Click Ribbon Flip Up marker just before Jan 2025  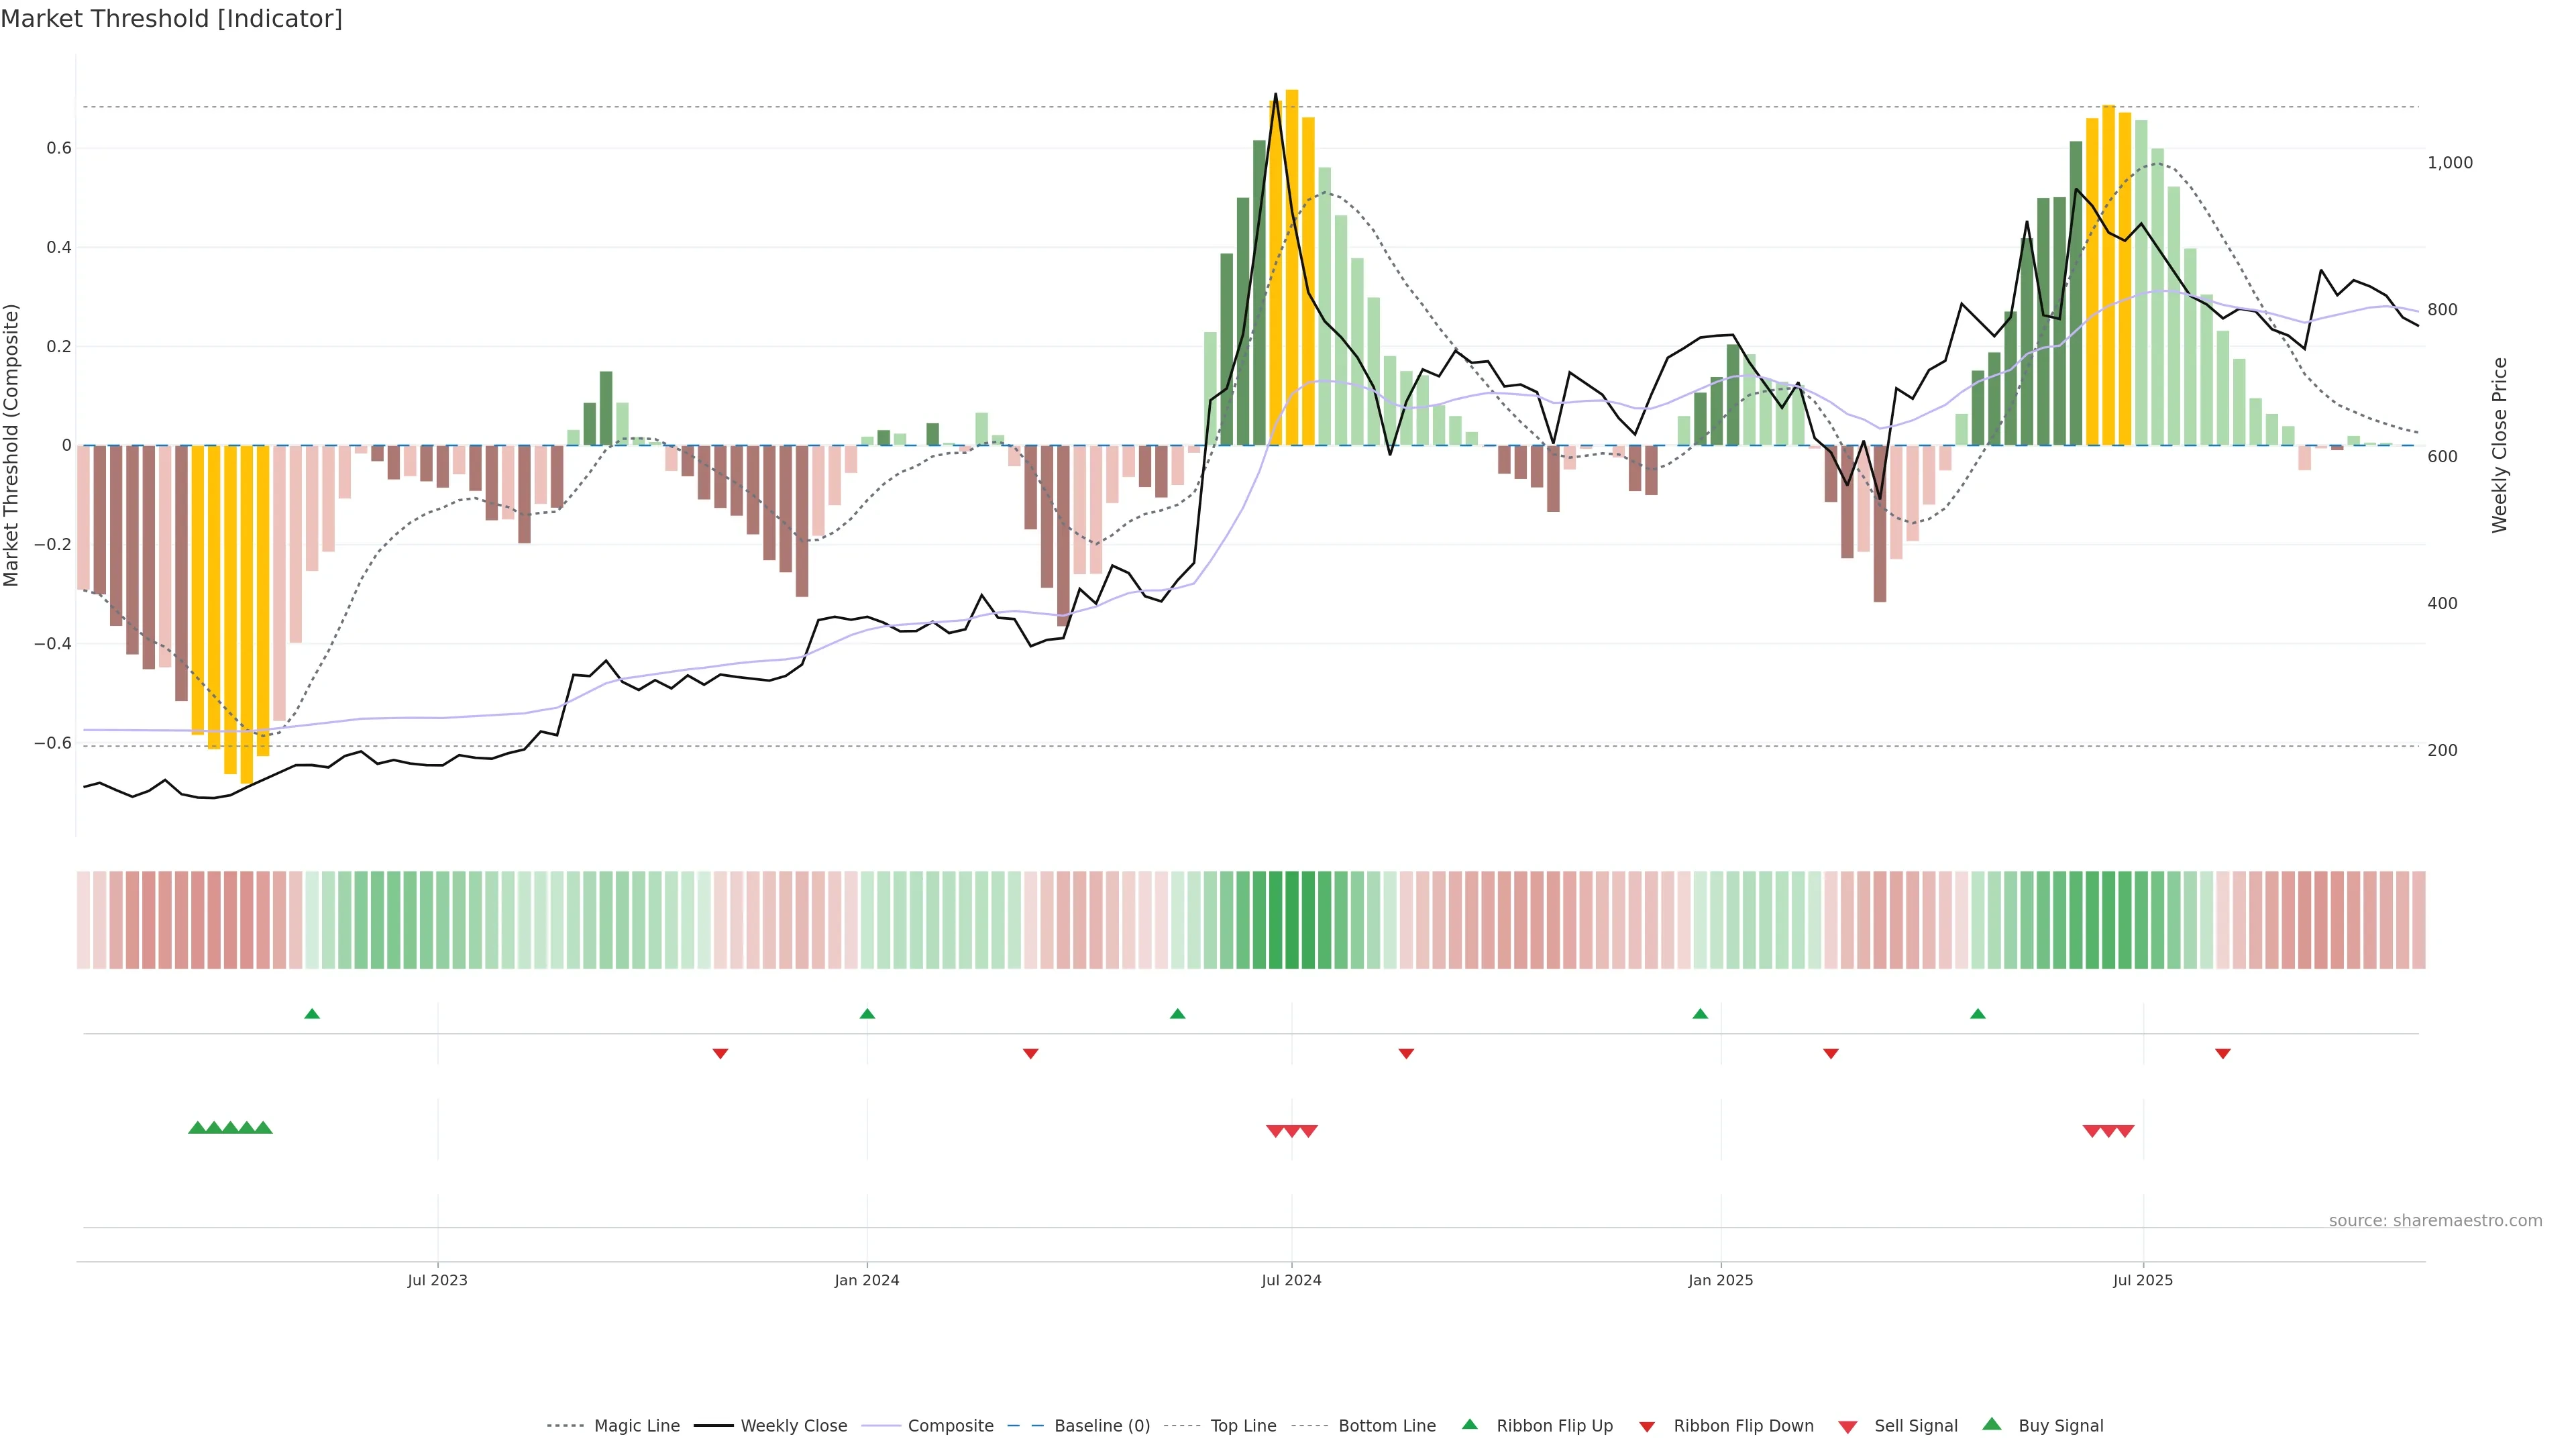click(x=1700, y=1014)
